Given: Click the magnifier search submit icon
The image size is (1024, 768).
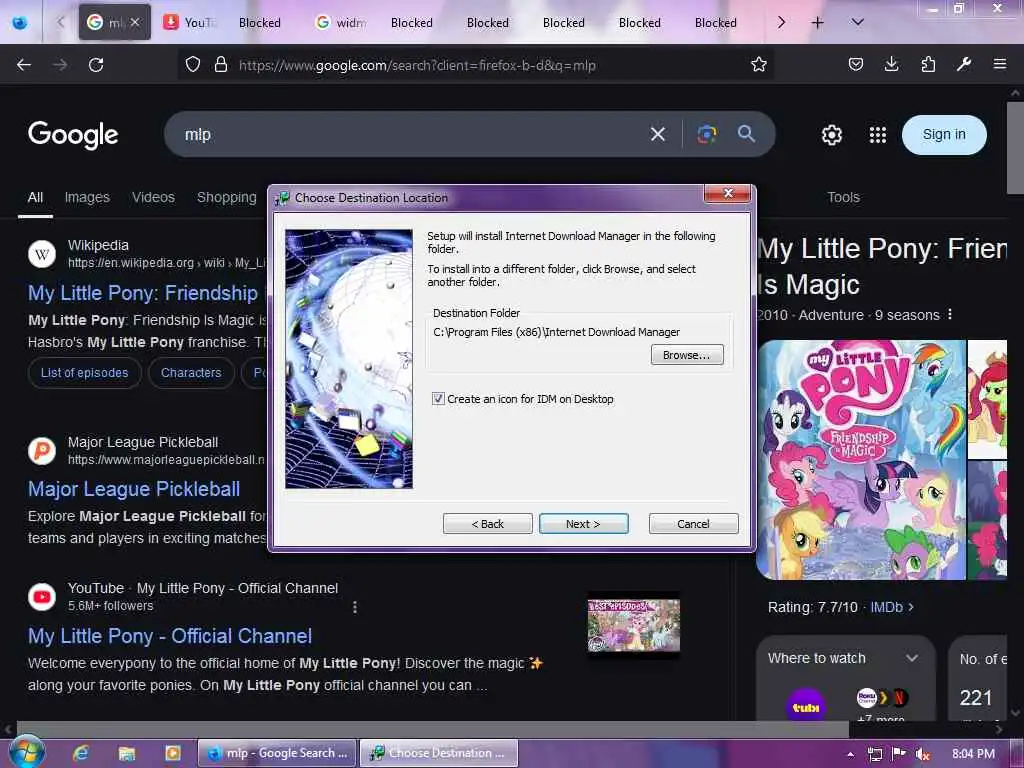Looking at the screenshot, I should [746, 135].
